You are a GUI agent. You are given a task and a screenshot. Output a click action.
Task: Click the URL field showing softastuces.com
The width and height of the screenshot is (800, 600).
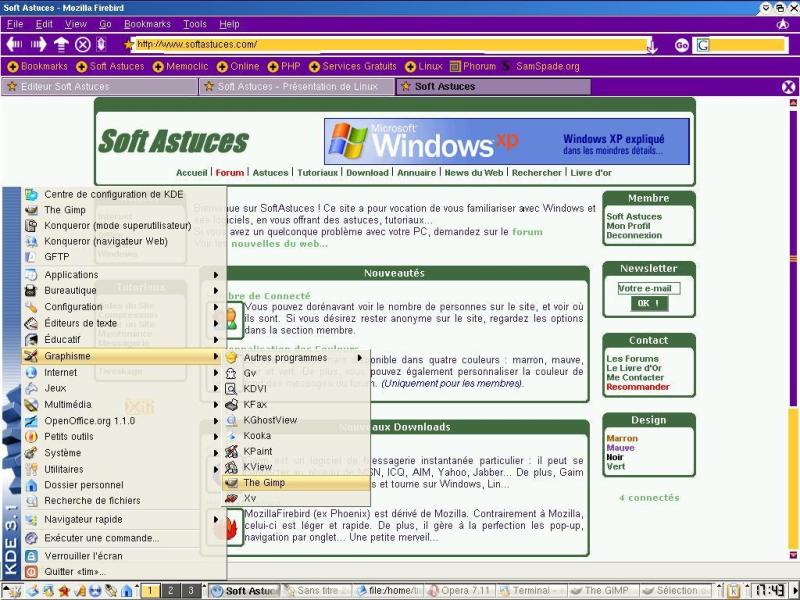(390, 45)
